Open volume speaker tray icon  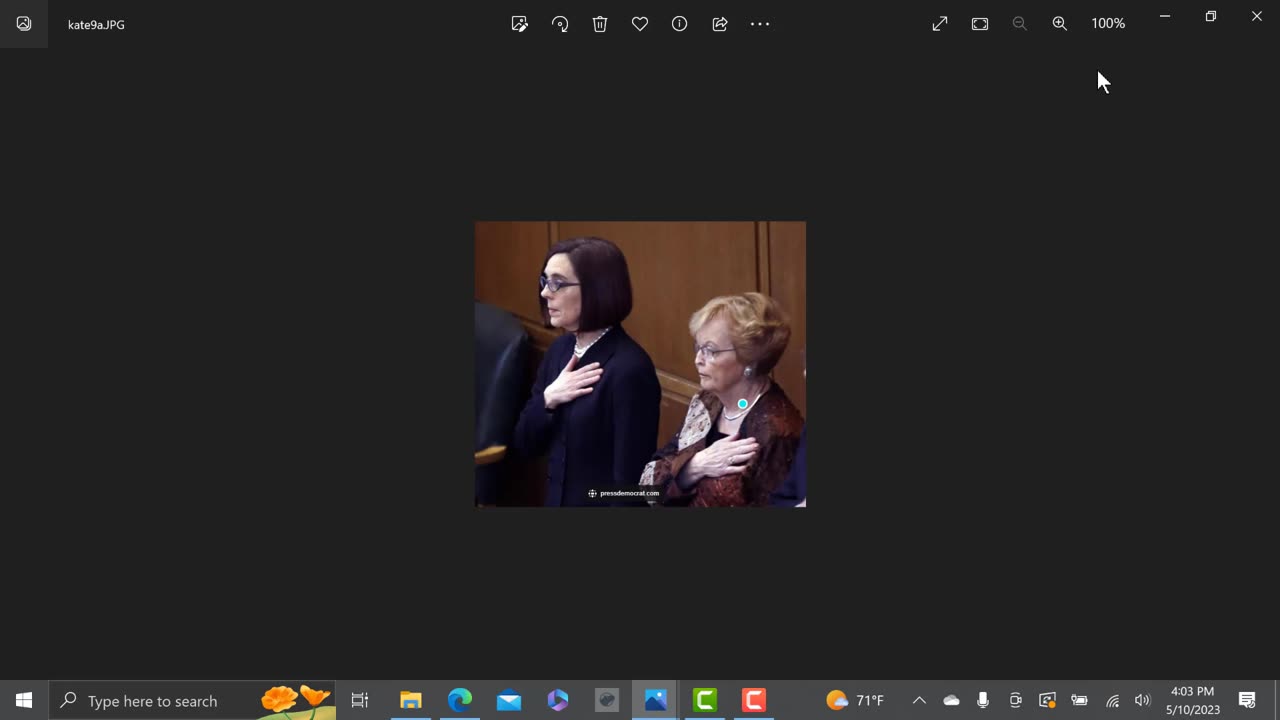click(x=1143, y=700)
